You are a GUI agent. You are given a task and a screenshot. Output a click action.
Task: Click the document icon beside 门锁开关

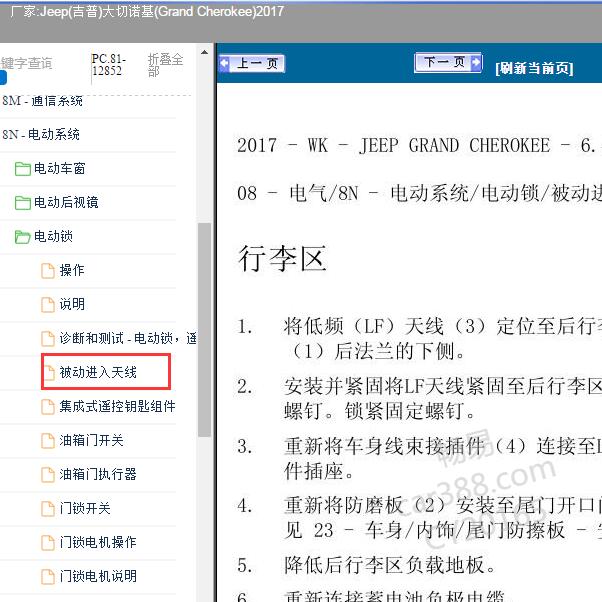tap(48, 509)
